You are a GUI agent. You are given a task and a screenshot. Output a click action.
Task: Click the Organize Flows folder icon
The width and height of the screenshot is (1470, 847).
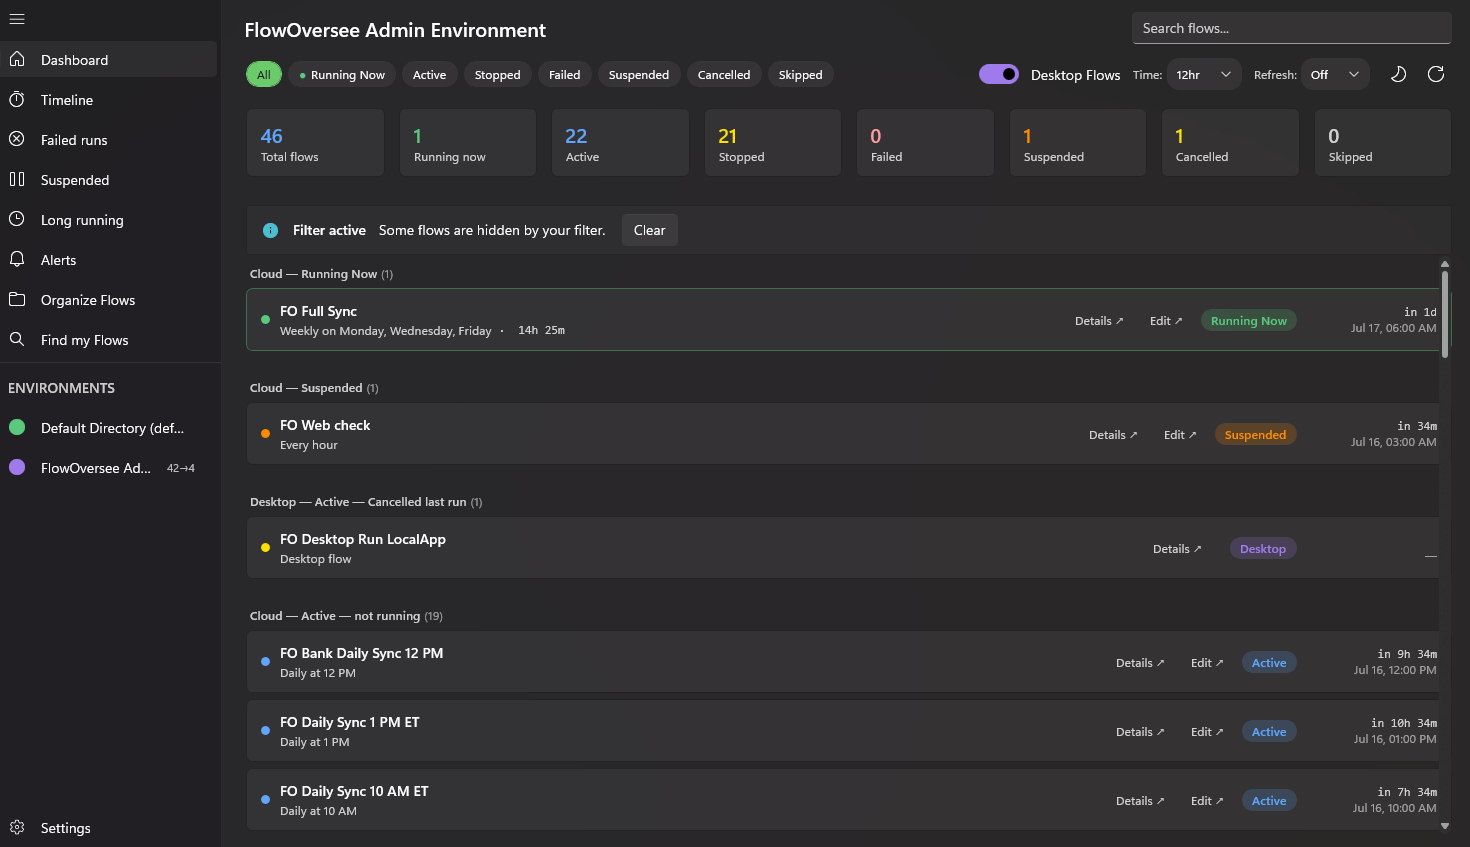(x=17, y=300)
